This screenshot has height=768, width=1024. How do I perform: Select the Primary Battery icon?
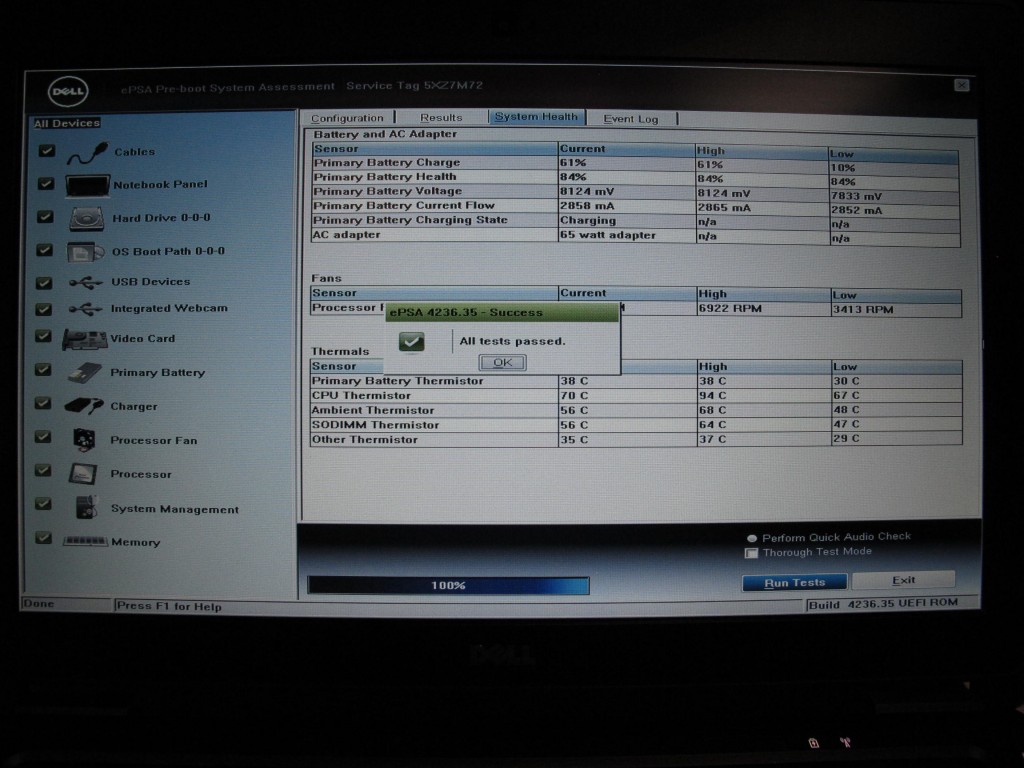[x=85, y=373]
